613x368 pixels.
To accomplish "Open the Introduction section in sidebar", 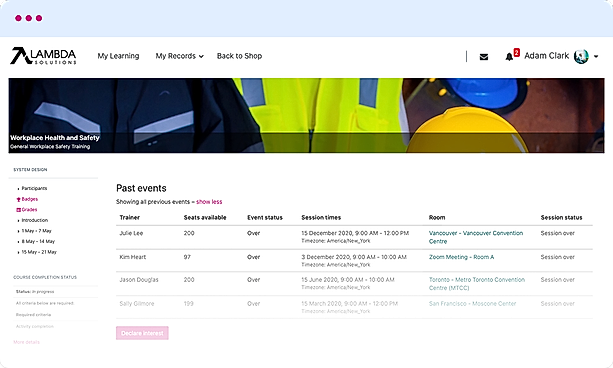I will [34, 220].
